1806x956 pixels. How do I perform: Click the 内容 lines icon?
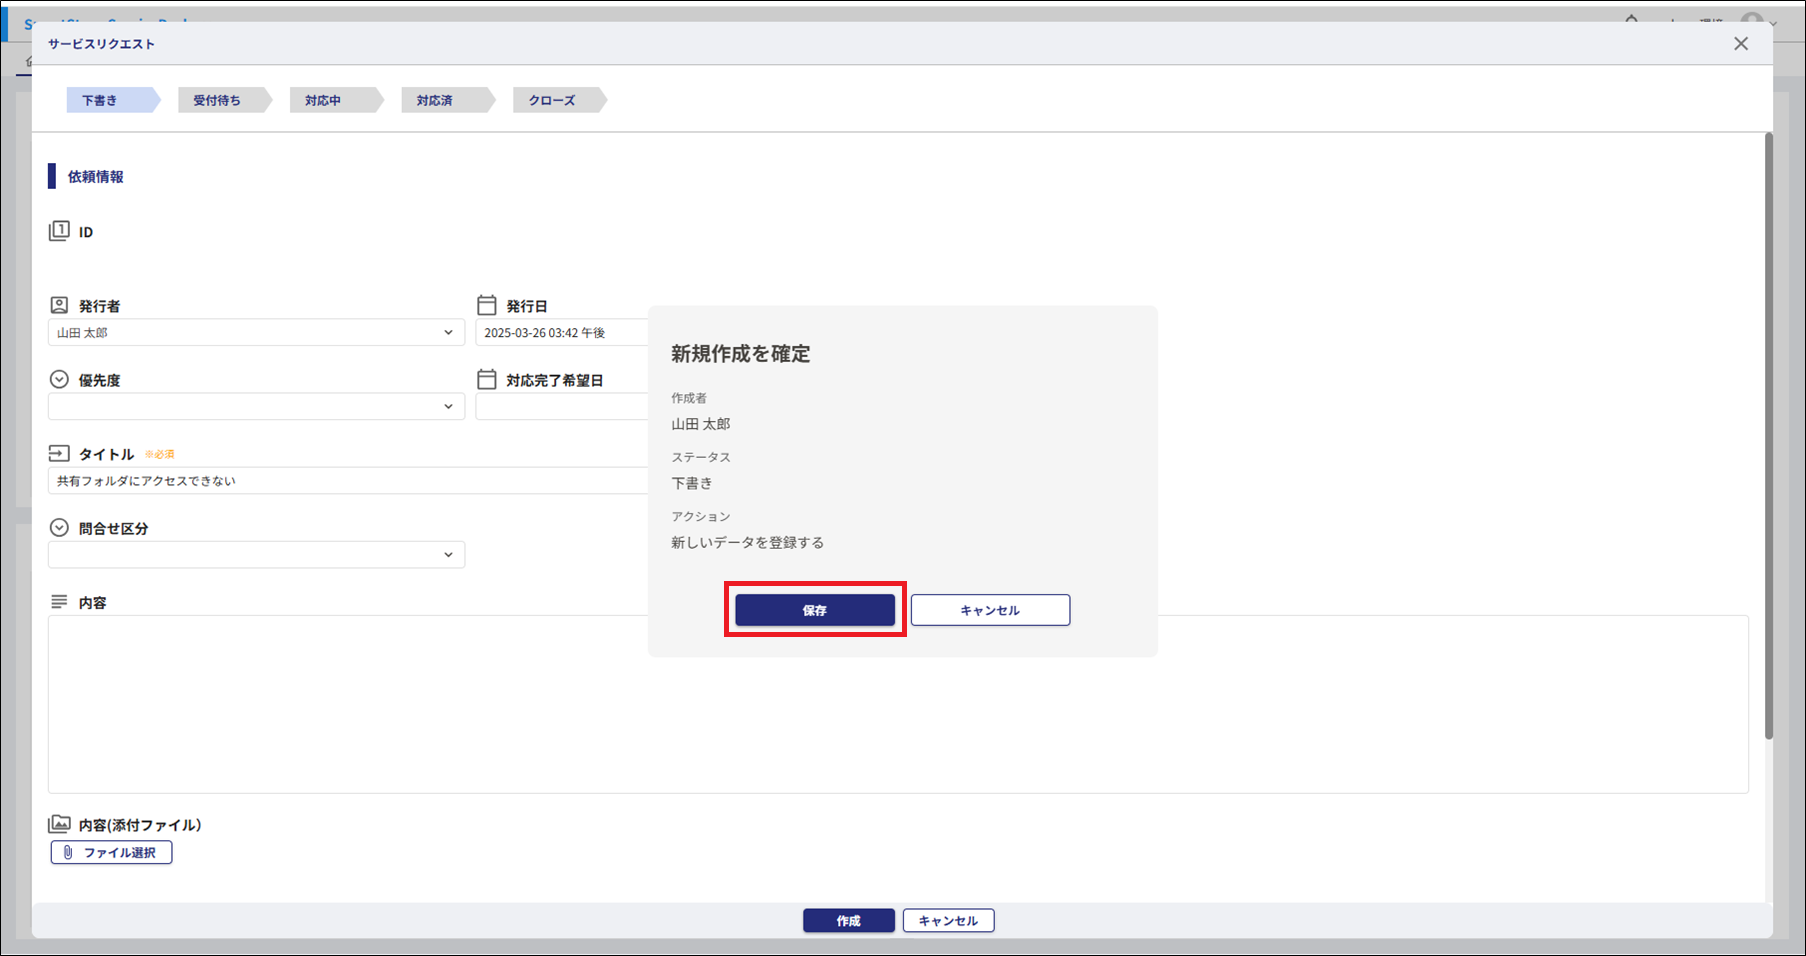pos(59,602)
